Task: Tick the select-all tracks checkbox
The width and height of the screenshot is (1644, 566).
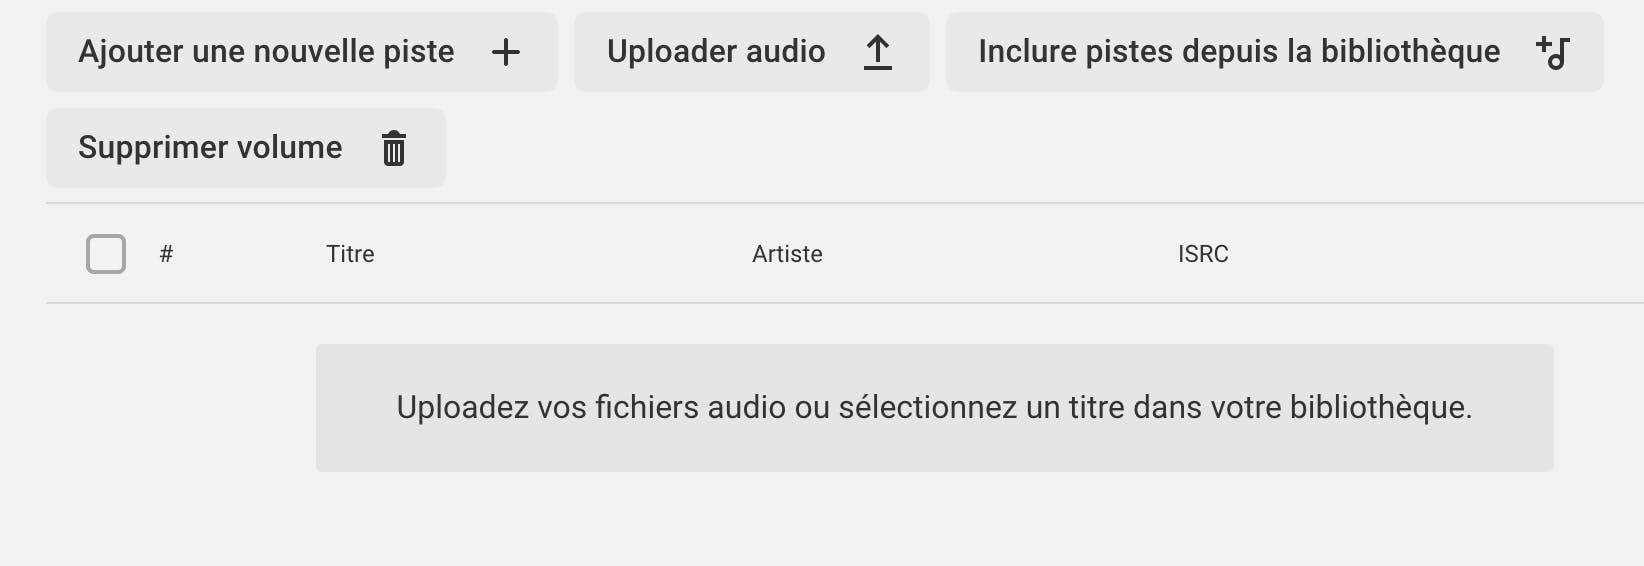Action: pos(106,254)
